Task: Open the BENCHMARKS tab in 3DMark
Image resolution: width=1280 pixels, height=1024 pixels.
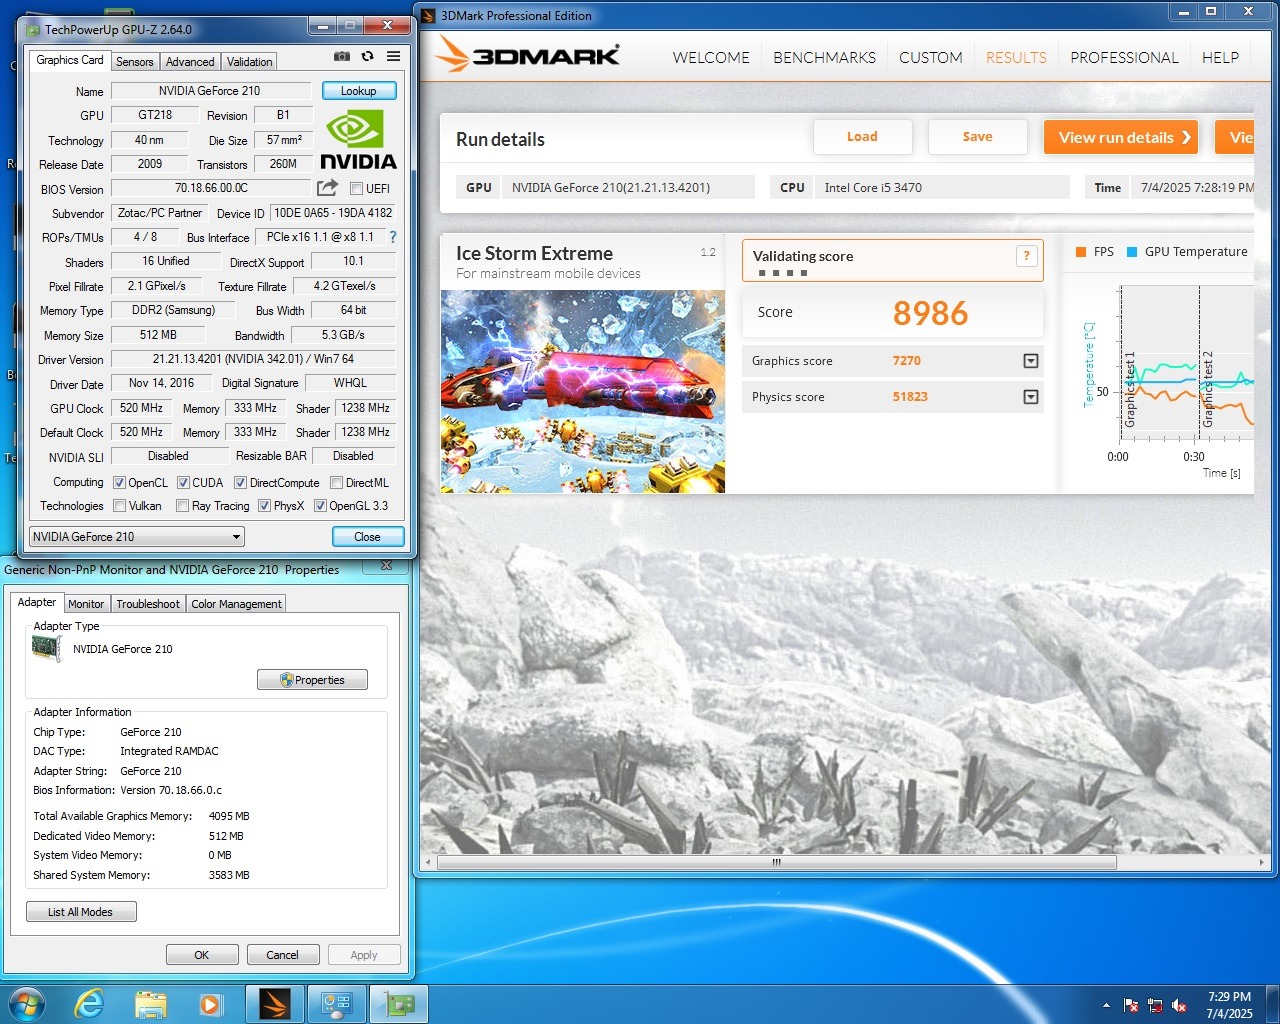Action: click(x=824, y=58)
